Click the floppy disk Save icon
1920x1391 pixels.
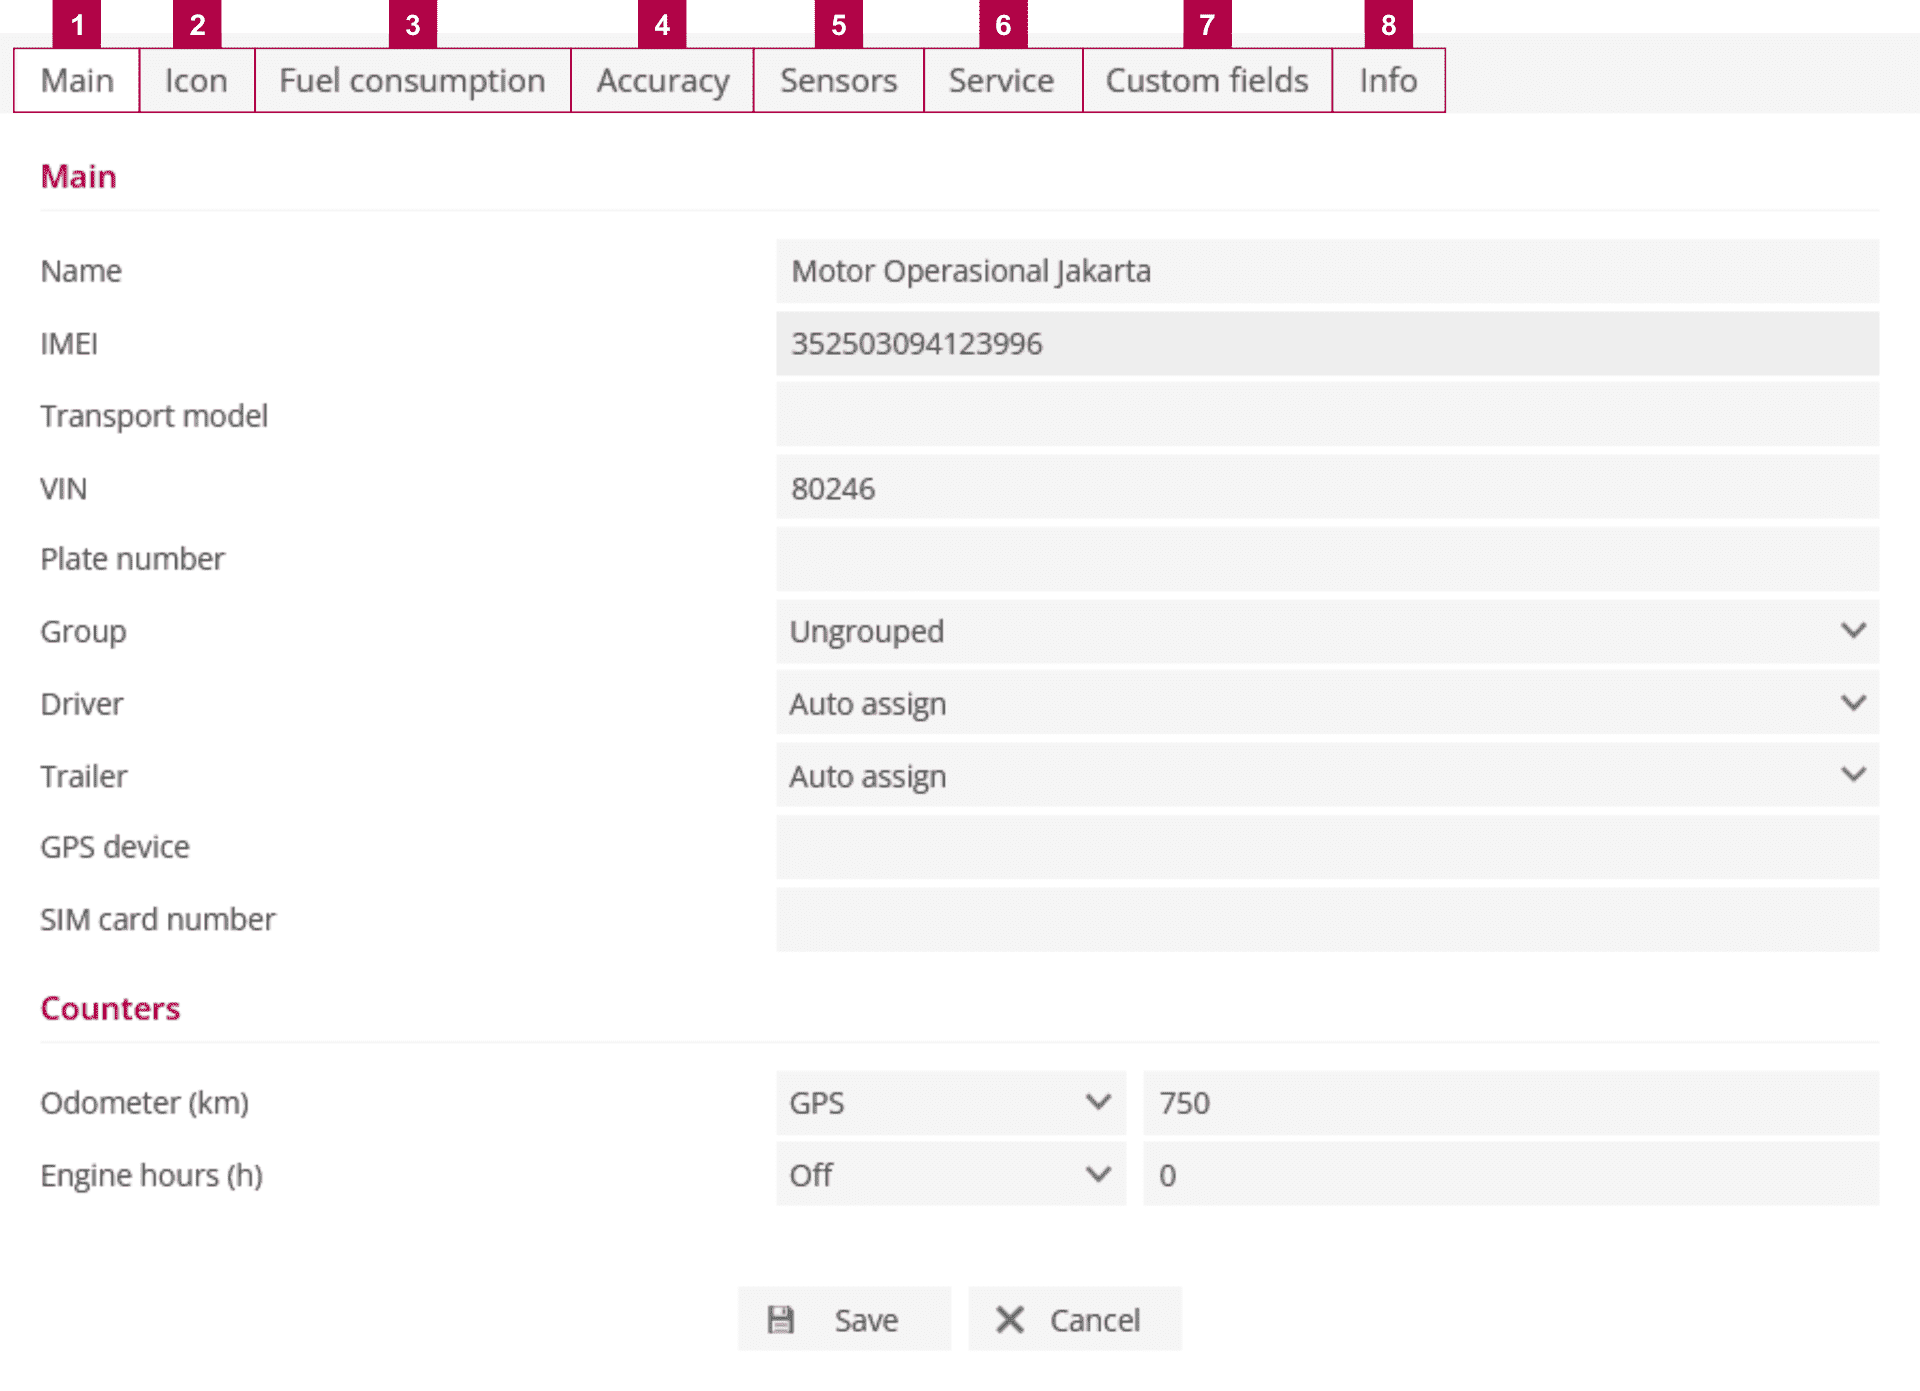coord(781,1320)
